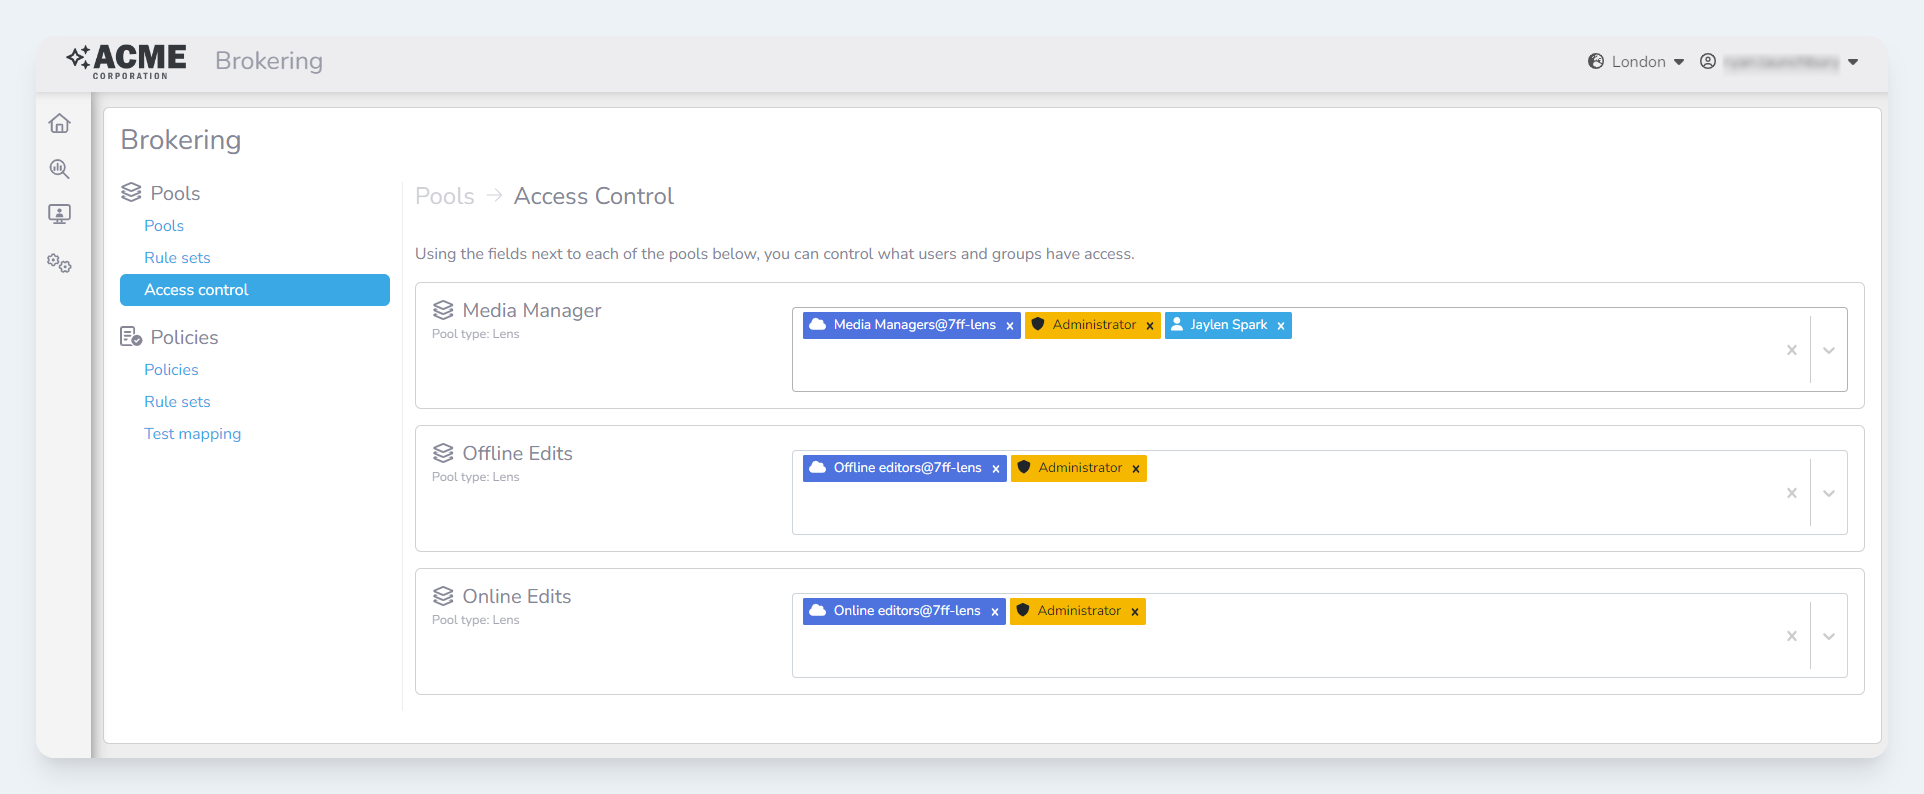Remove Administrator tag from Offline Edits
Viewport: 1924px width, 794px height.
click(1135, 469)
